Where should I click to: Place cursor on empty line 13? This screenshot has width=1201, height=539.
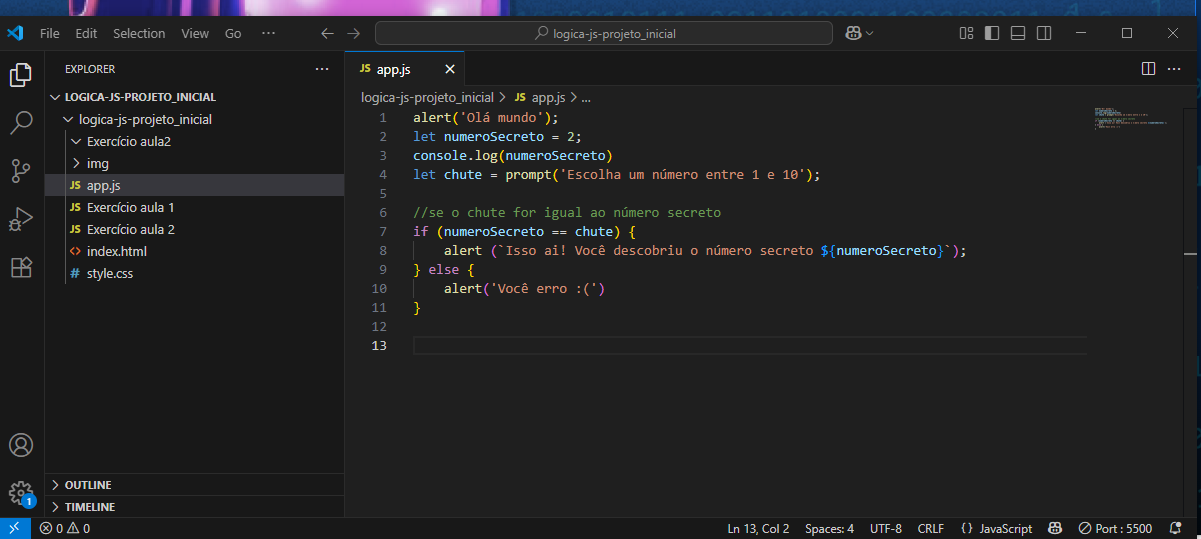[749, 346]
